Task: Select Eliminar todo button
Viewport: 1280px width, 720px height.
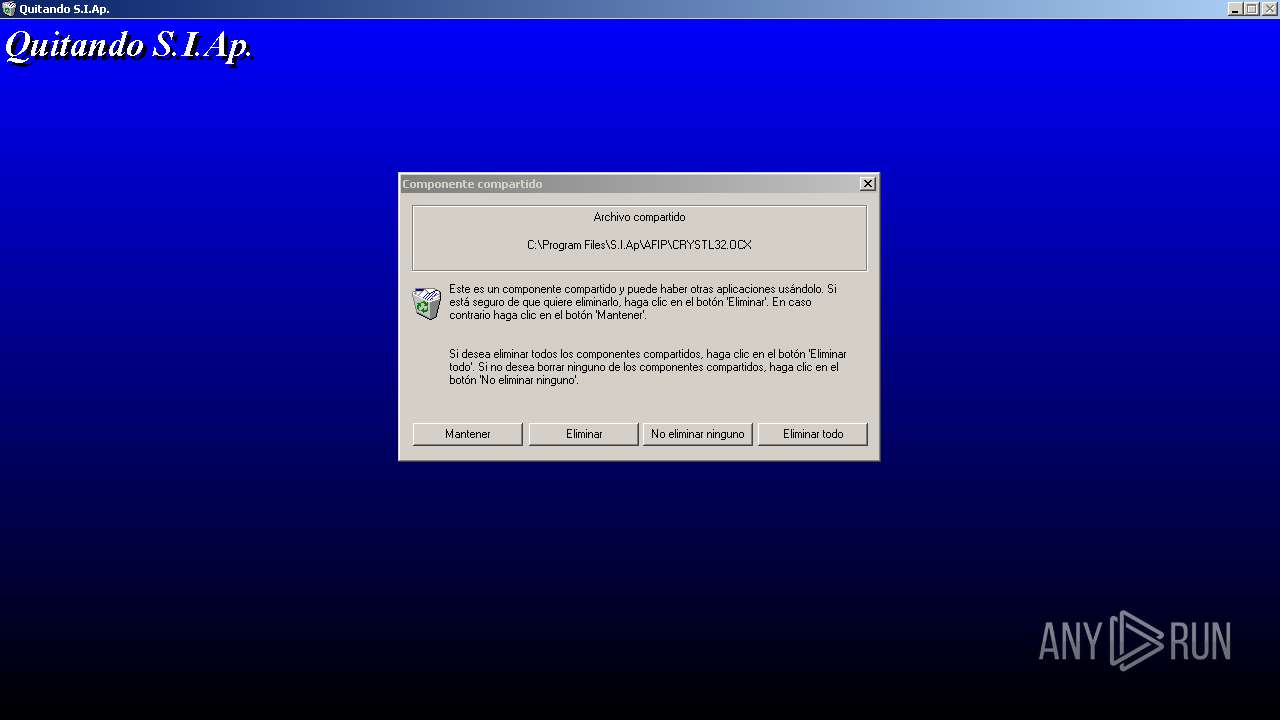Action: tap(812, 434)
